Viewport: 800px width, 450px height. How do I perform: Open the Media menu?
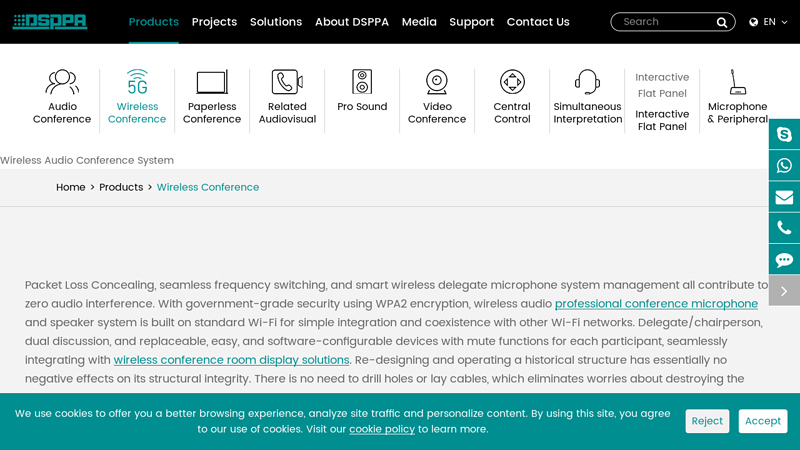tap(419, 22)
